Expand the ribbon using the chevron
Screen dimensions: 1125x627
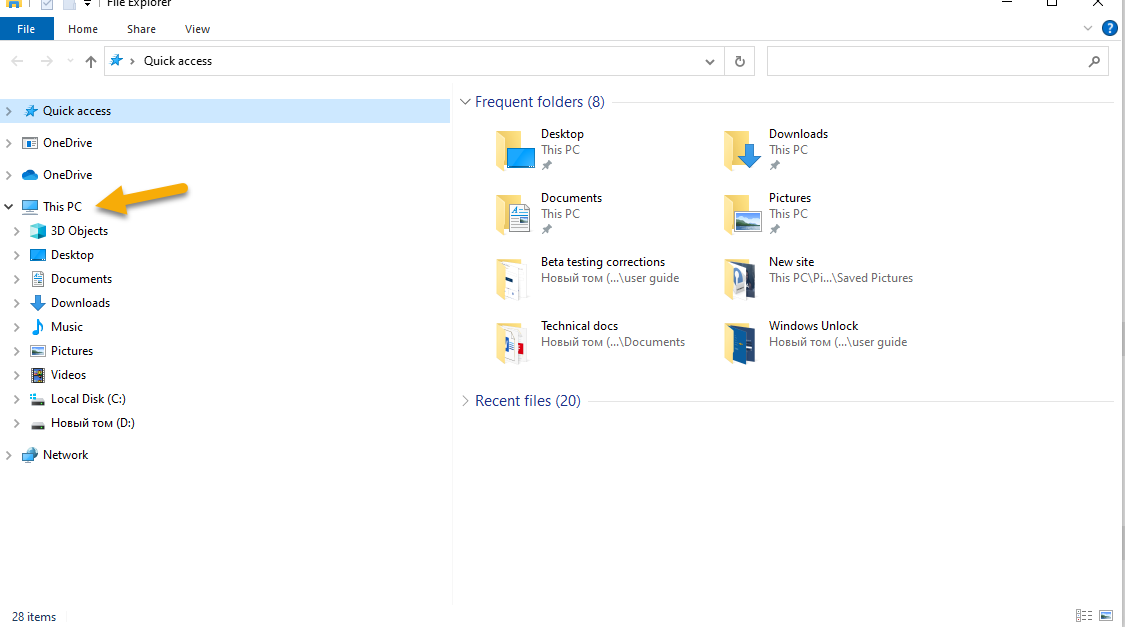(x=1088, y=29)
